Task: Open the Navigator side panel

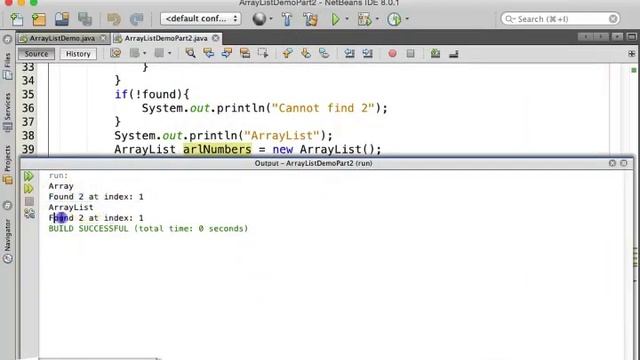Action: pyautogui.click(x=7, y=241)
